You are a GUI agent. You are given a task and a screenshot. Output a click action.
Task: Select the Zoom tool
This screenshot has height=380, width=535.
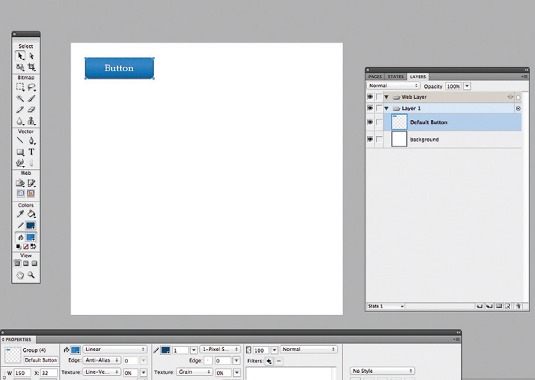(31, 275)
